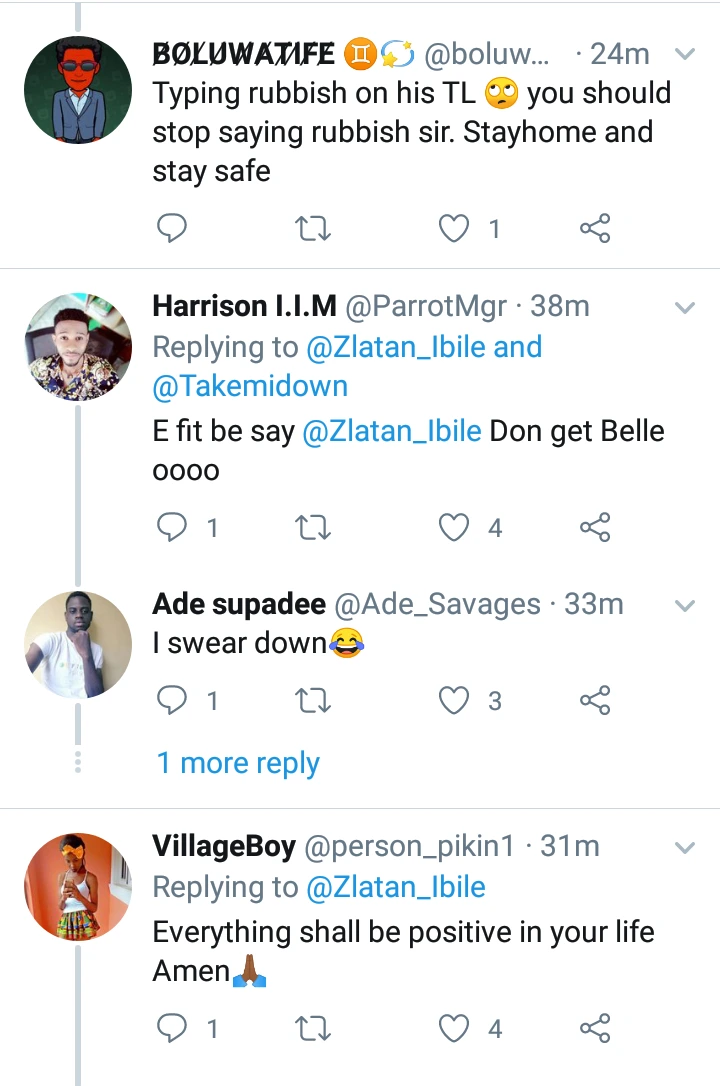Open @Zlatan_Ibile mention in Harrison's tweet text

point(391,432)
